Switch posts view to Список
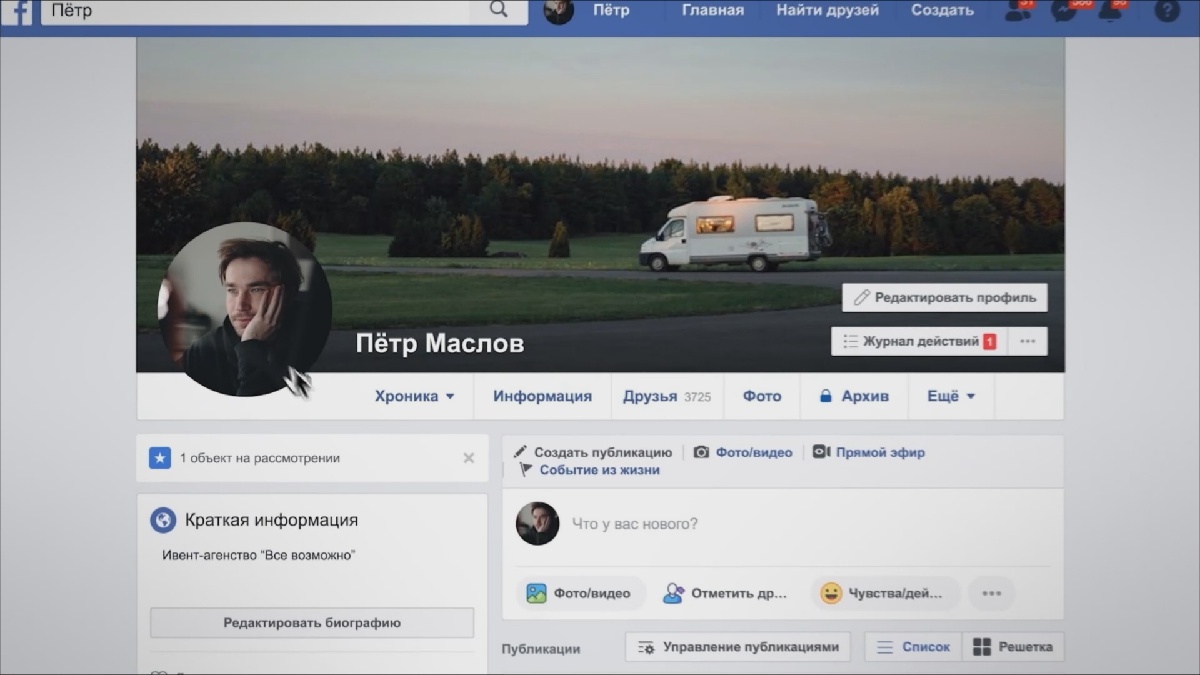Image resolution: width=1200 pixels, height=675 pixels. coord(913,647)
